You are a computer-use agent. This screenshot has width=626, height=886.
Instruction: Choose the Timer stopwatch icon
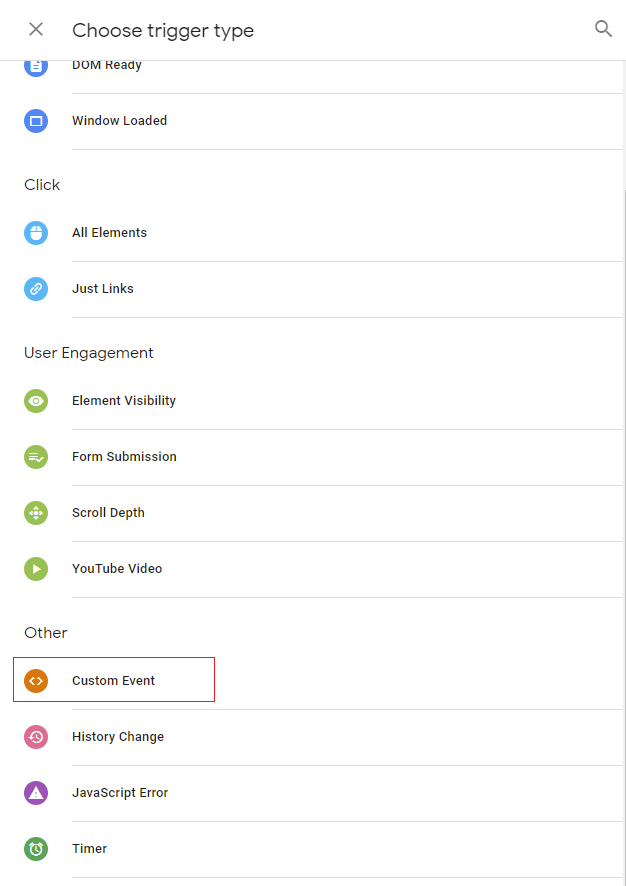pyautogui.click(x=36, y=849)
